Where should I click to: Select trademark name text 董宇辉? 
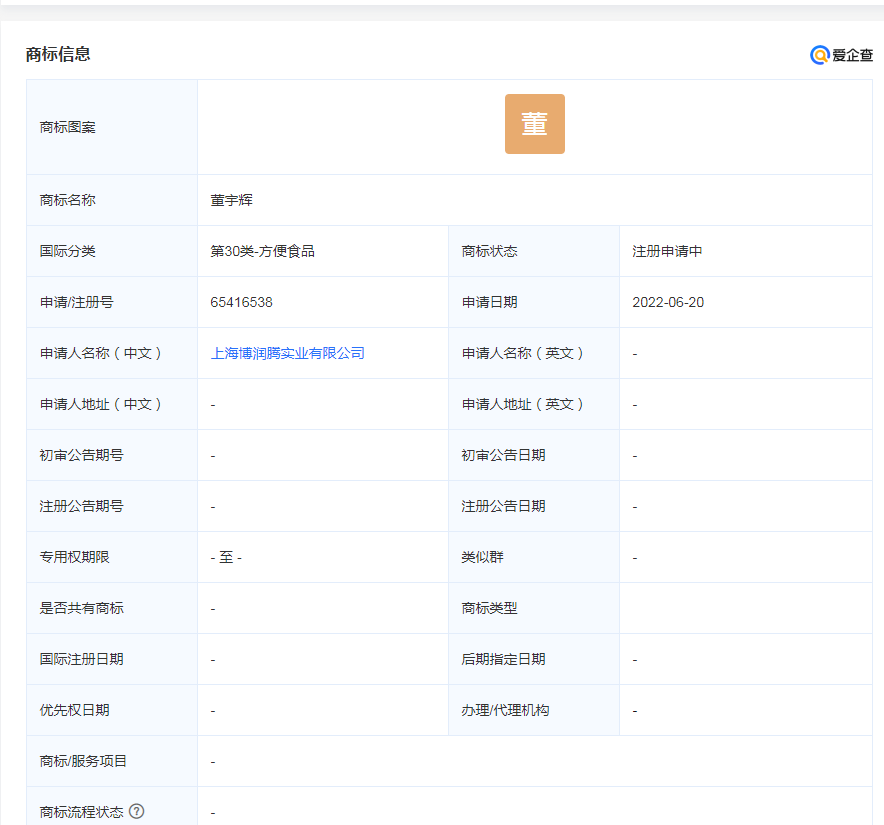point(232,200)
